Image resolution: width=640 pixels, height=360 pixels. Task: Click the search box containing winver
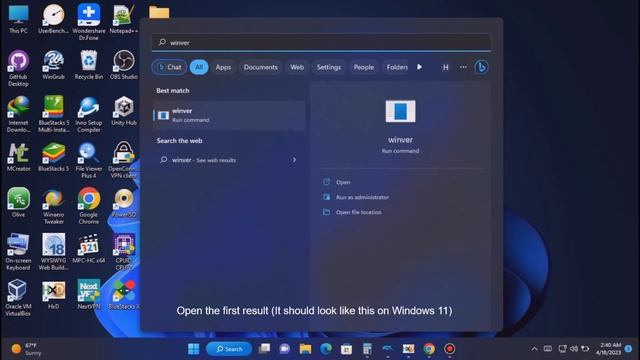point(321,42)
